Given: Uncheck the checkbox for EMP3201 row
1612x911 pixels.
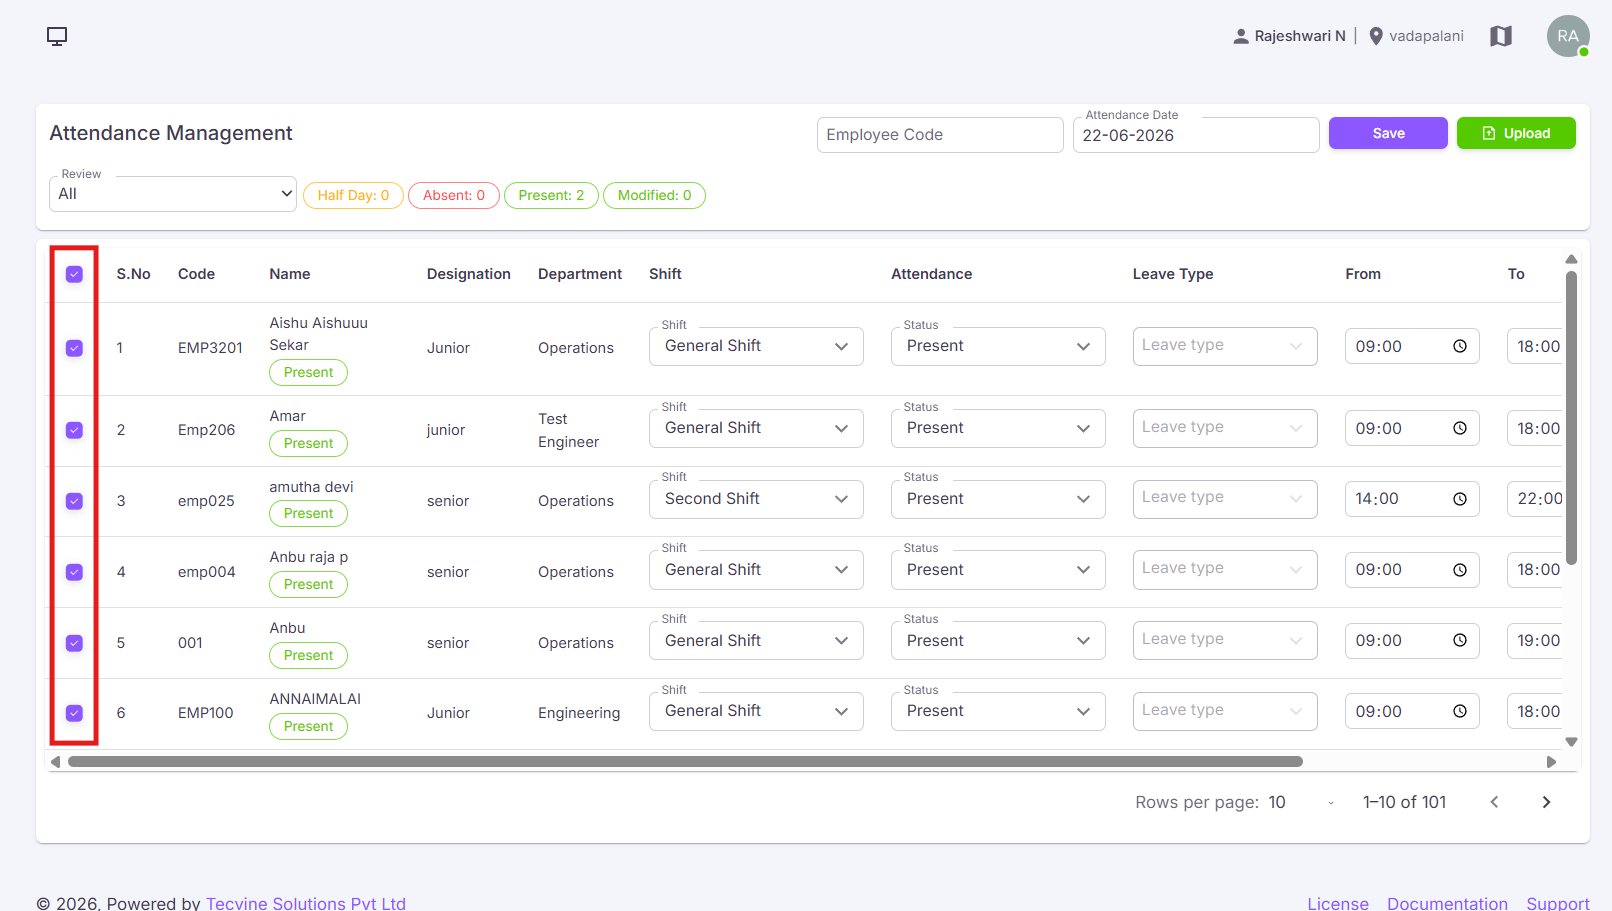Looking at the screenshot, I should click(x=74, y=348).
